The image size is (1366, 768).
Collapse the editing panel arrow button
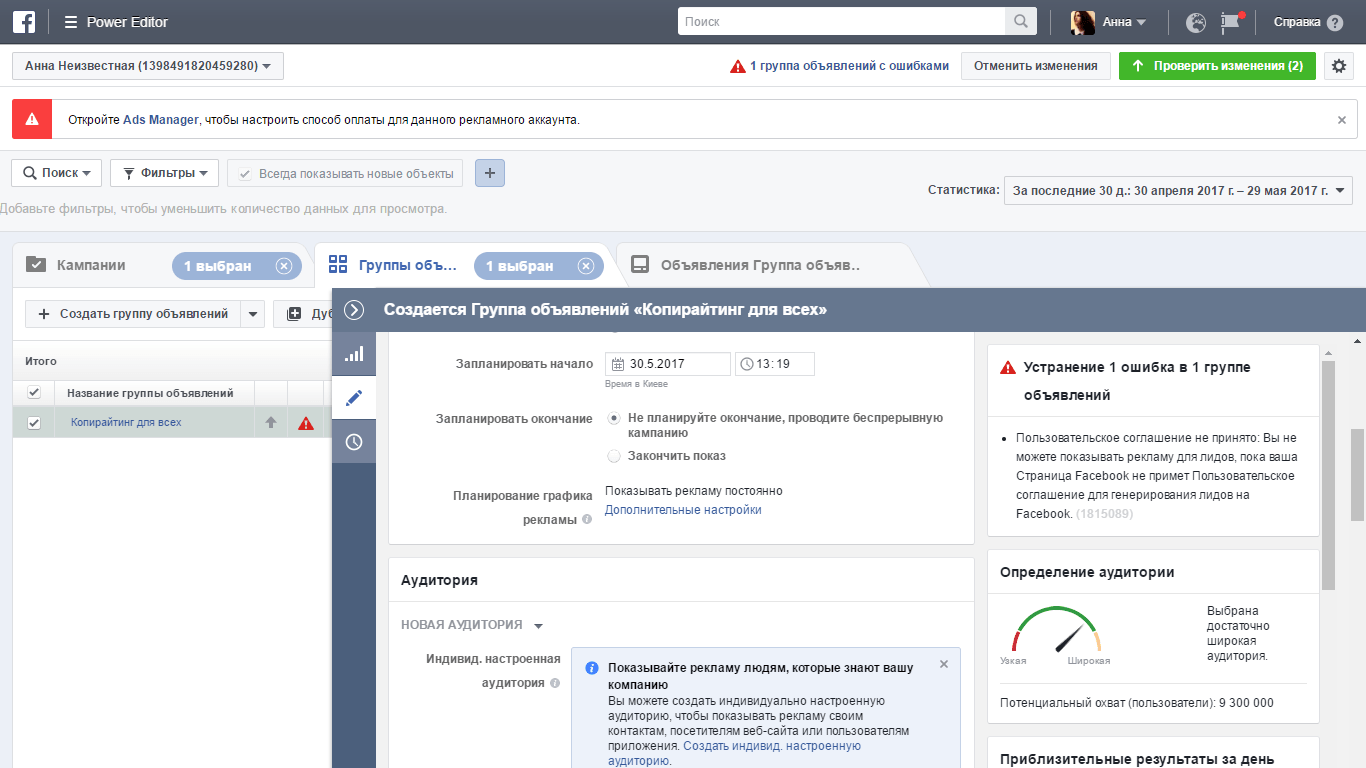click(x=353, y=310)
